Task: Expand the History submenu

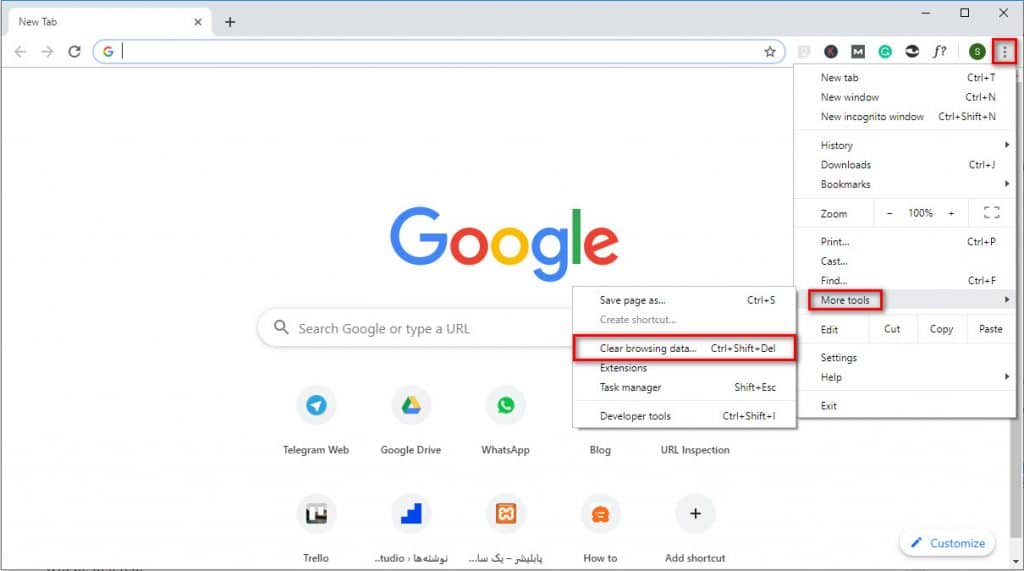Action: click(905, 145)
